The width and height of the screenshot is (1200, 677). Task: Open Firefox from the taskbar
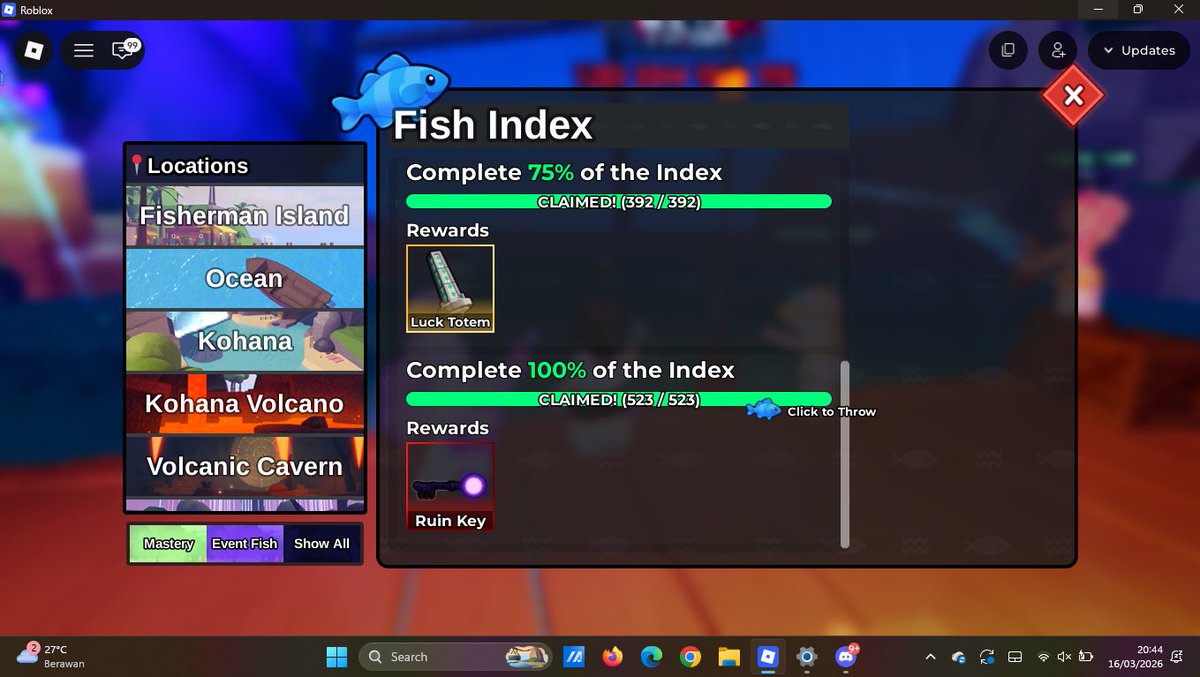click(612, 657)
